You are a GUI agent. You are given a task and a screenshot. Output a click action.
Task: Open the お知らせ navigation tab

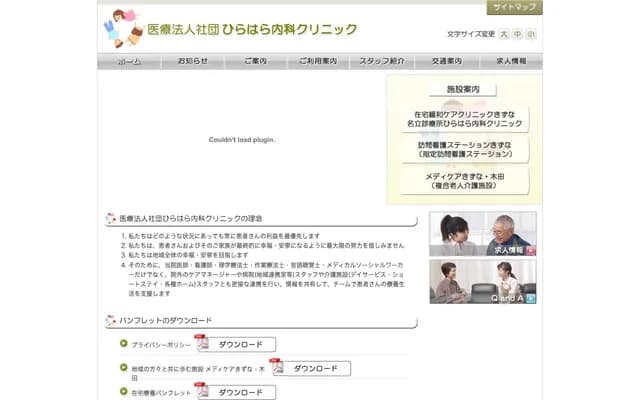(x=192, y=61)
